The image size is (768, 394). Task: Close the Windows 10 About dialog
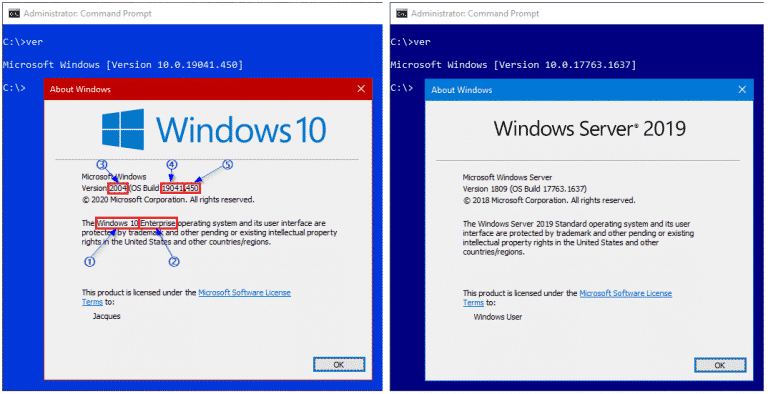(x=361, y=89)
